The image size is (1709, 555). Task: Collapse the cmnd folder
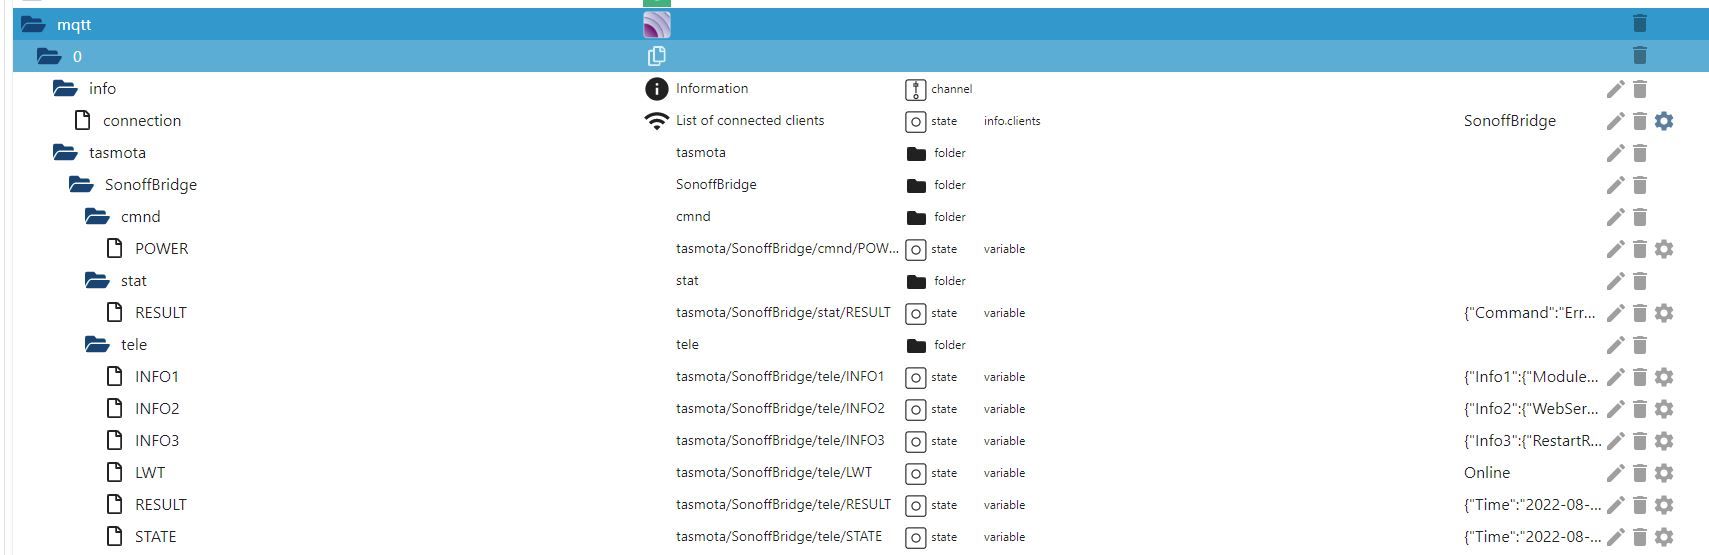click(97, 216)
